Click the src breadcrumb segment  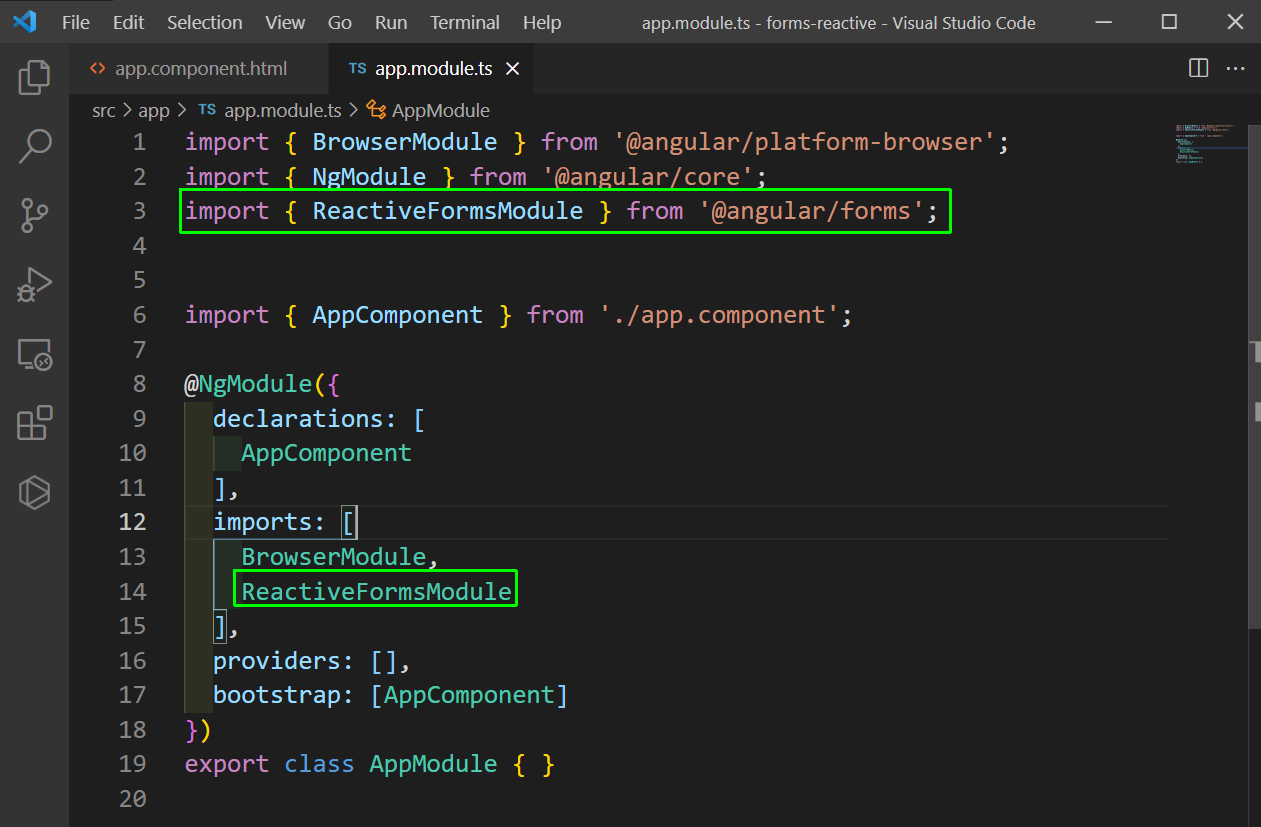tap(104, 110)
